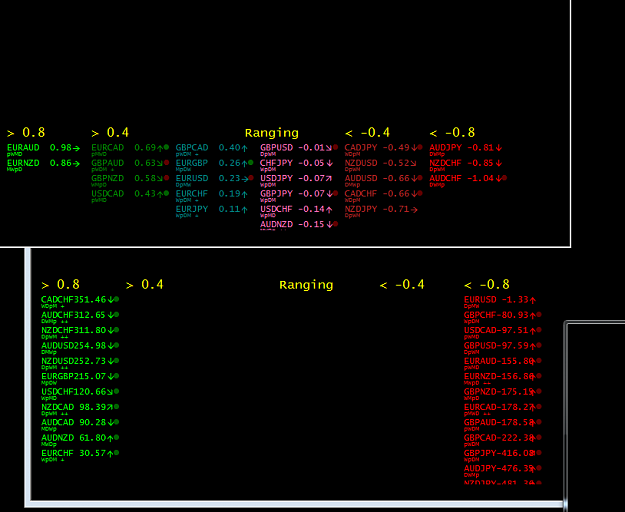Click the CHFJPY -0.05 entry
625x512 pixels.
[297, 163]
